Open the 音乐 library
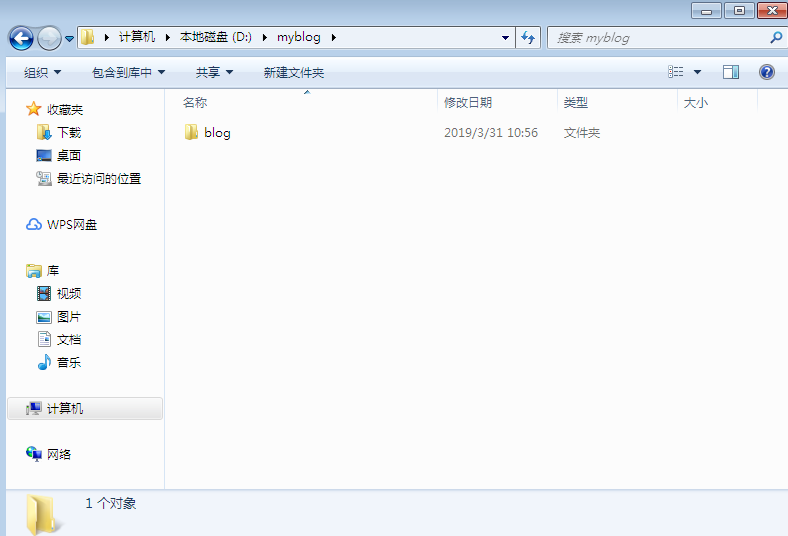This screenshot has width=788, height=536. coord(69,363)
